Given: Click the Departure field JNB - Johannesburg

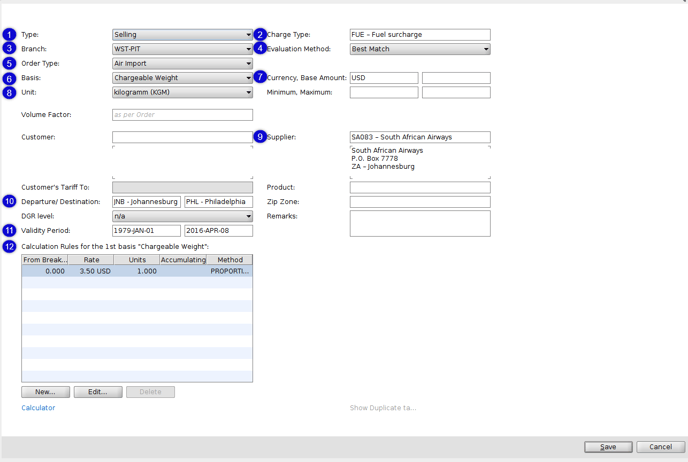Looking at the screenshot, I should click(146, 202).
